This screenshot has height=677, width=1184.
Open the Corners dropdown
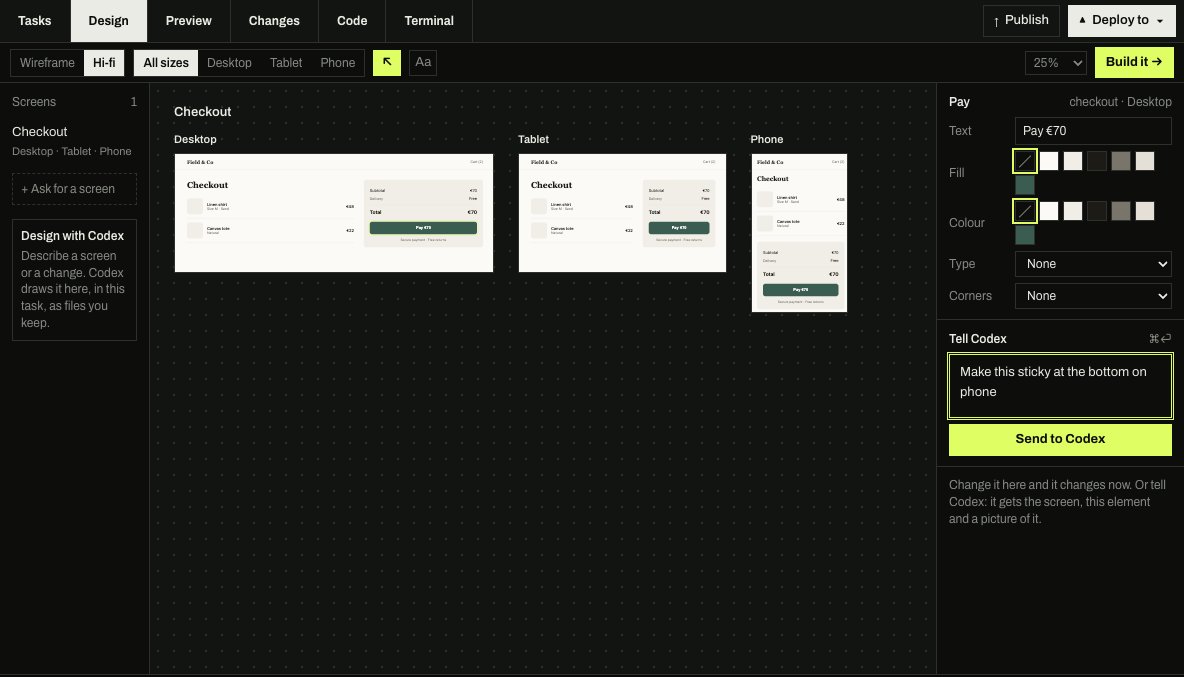point(1093,296)
